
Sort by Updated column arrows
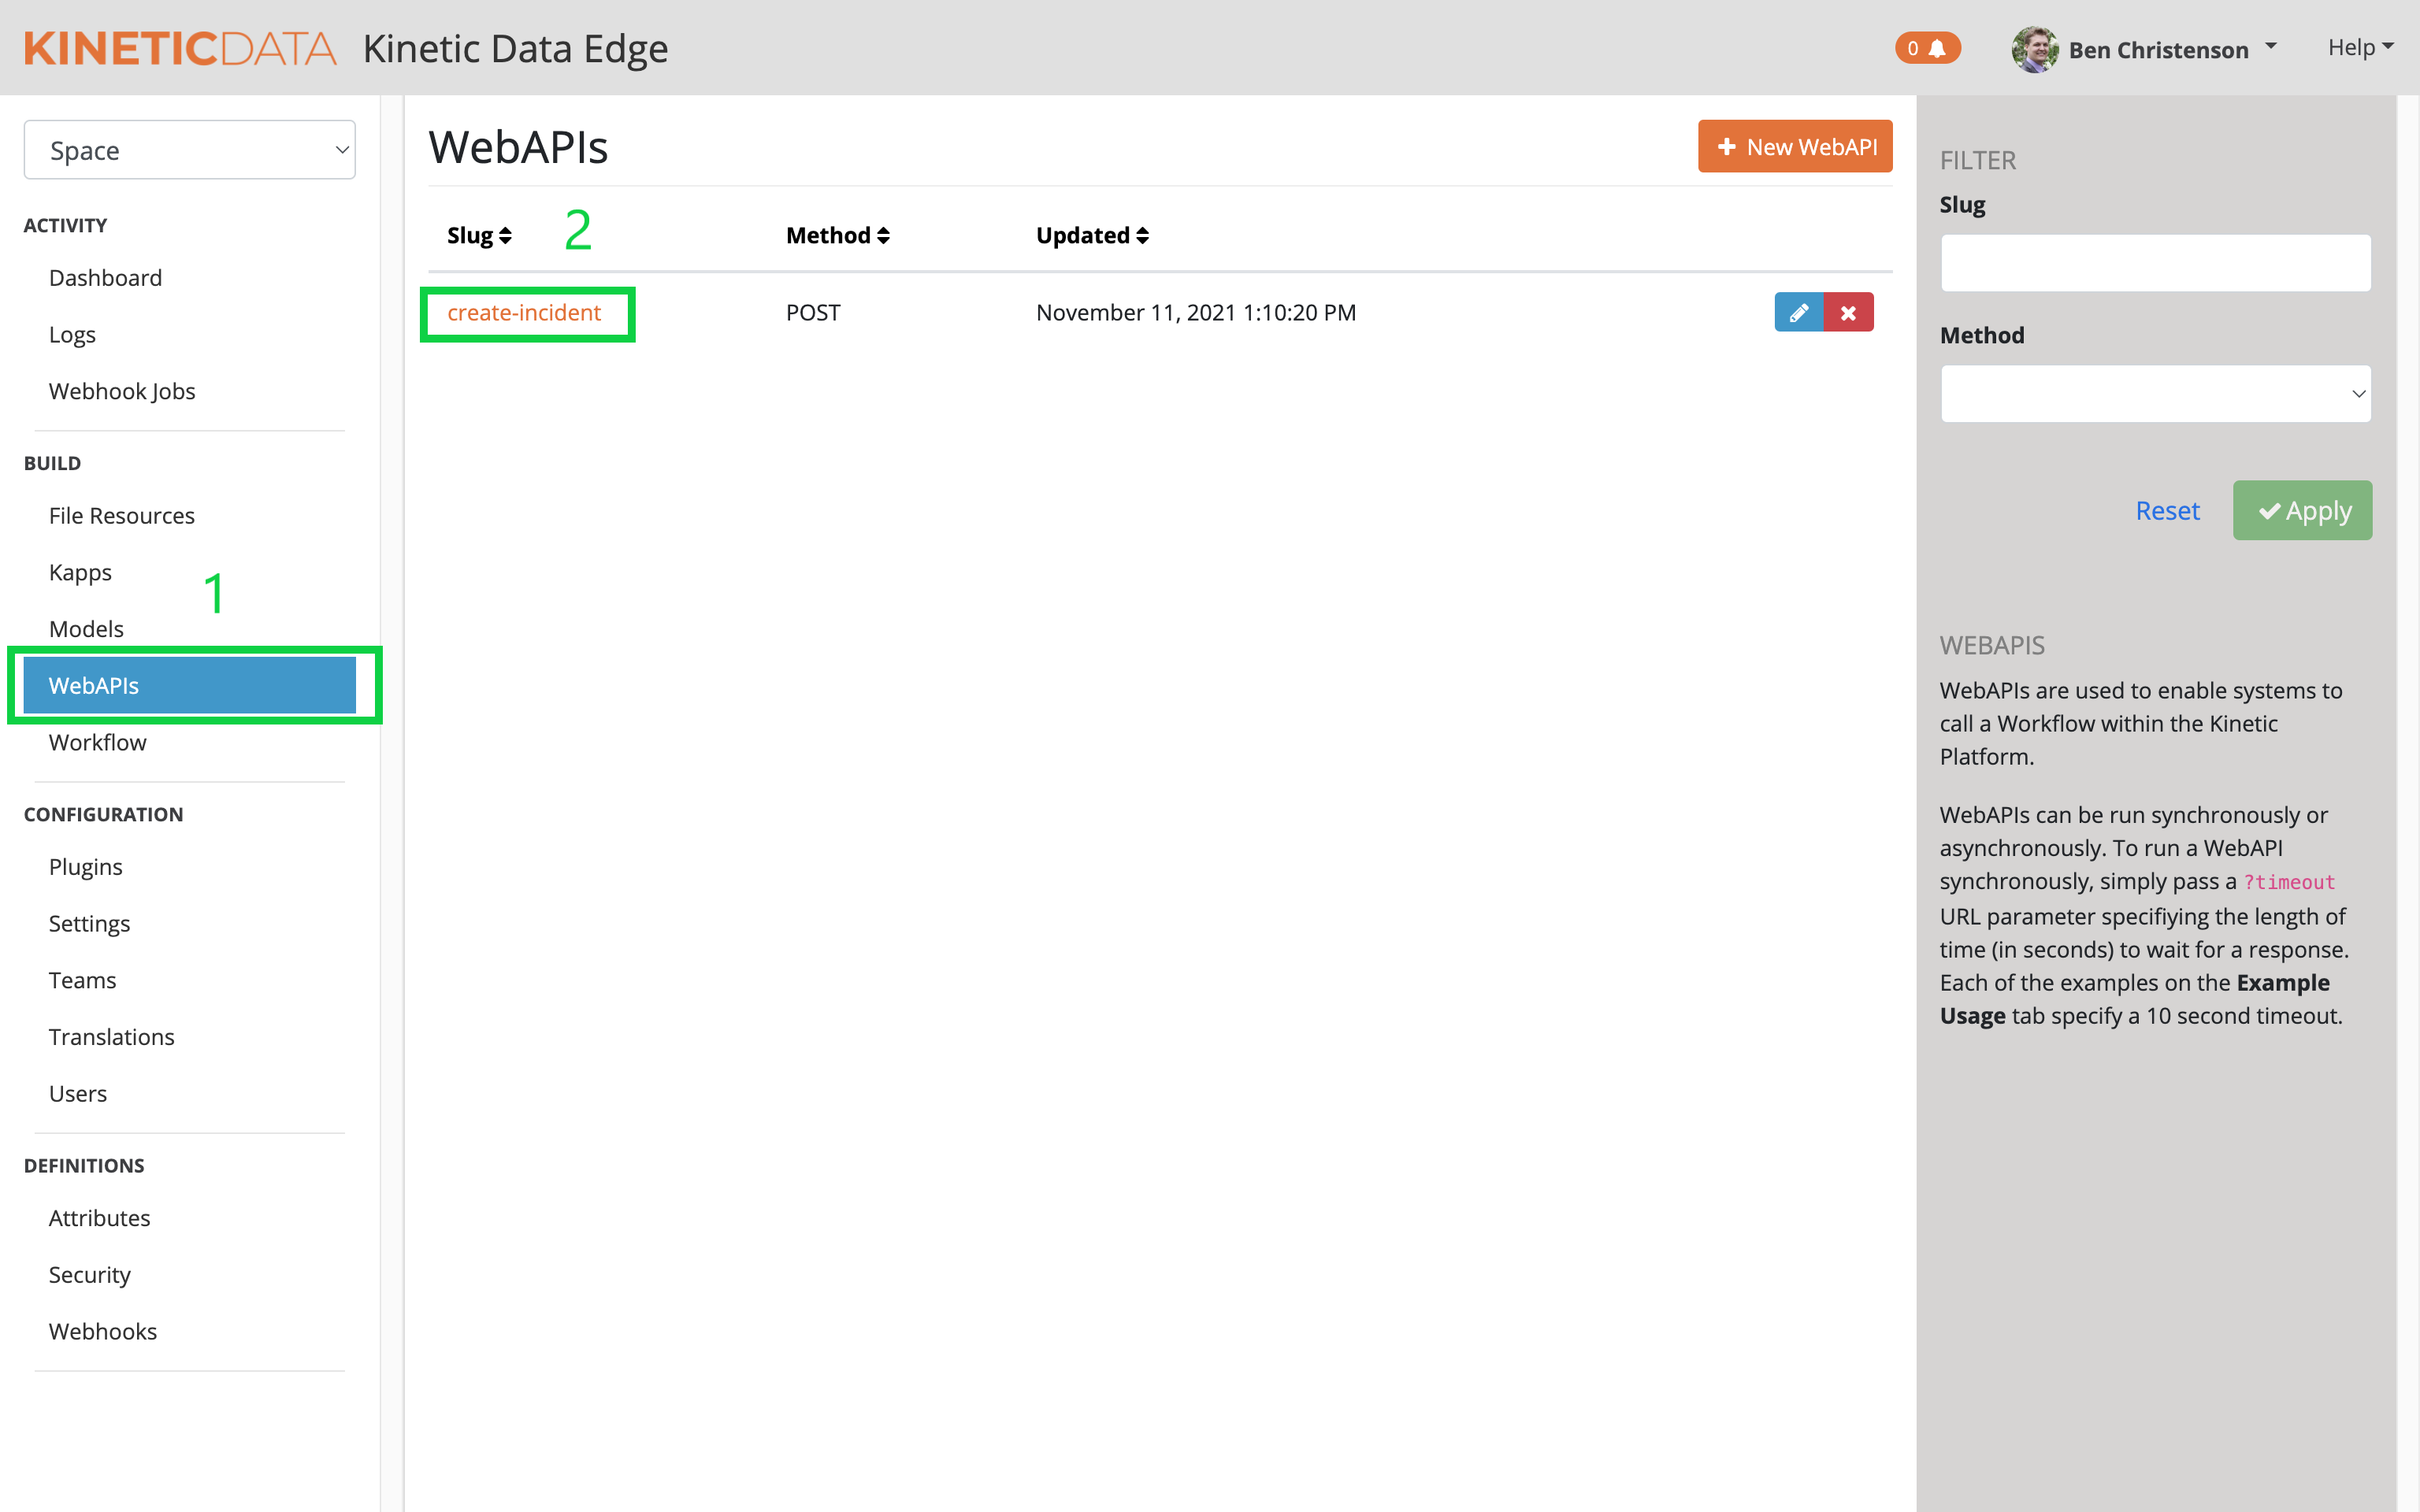tap(1142, 236)
